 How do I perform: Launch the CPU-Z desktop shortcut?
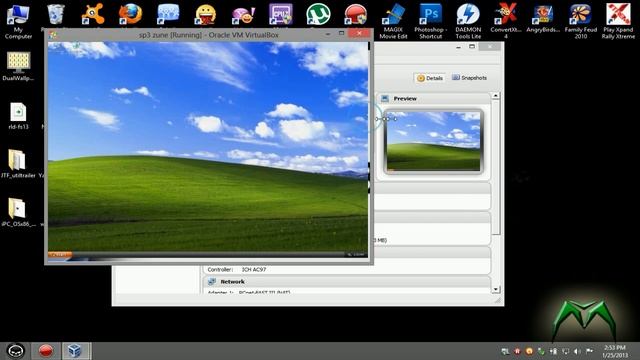(x=280, y=15)
